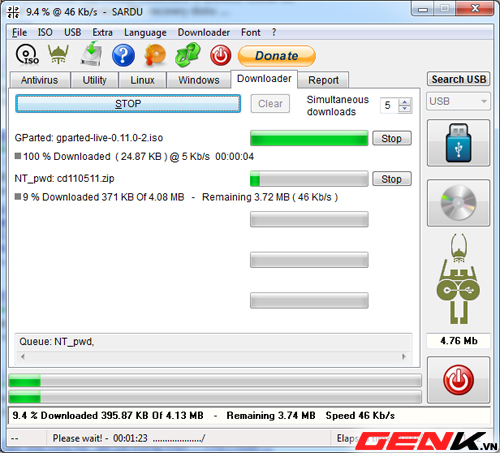Viewport: 500px width, 453px height.
Task: Click the large red power button
Action: click(458, 380)
